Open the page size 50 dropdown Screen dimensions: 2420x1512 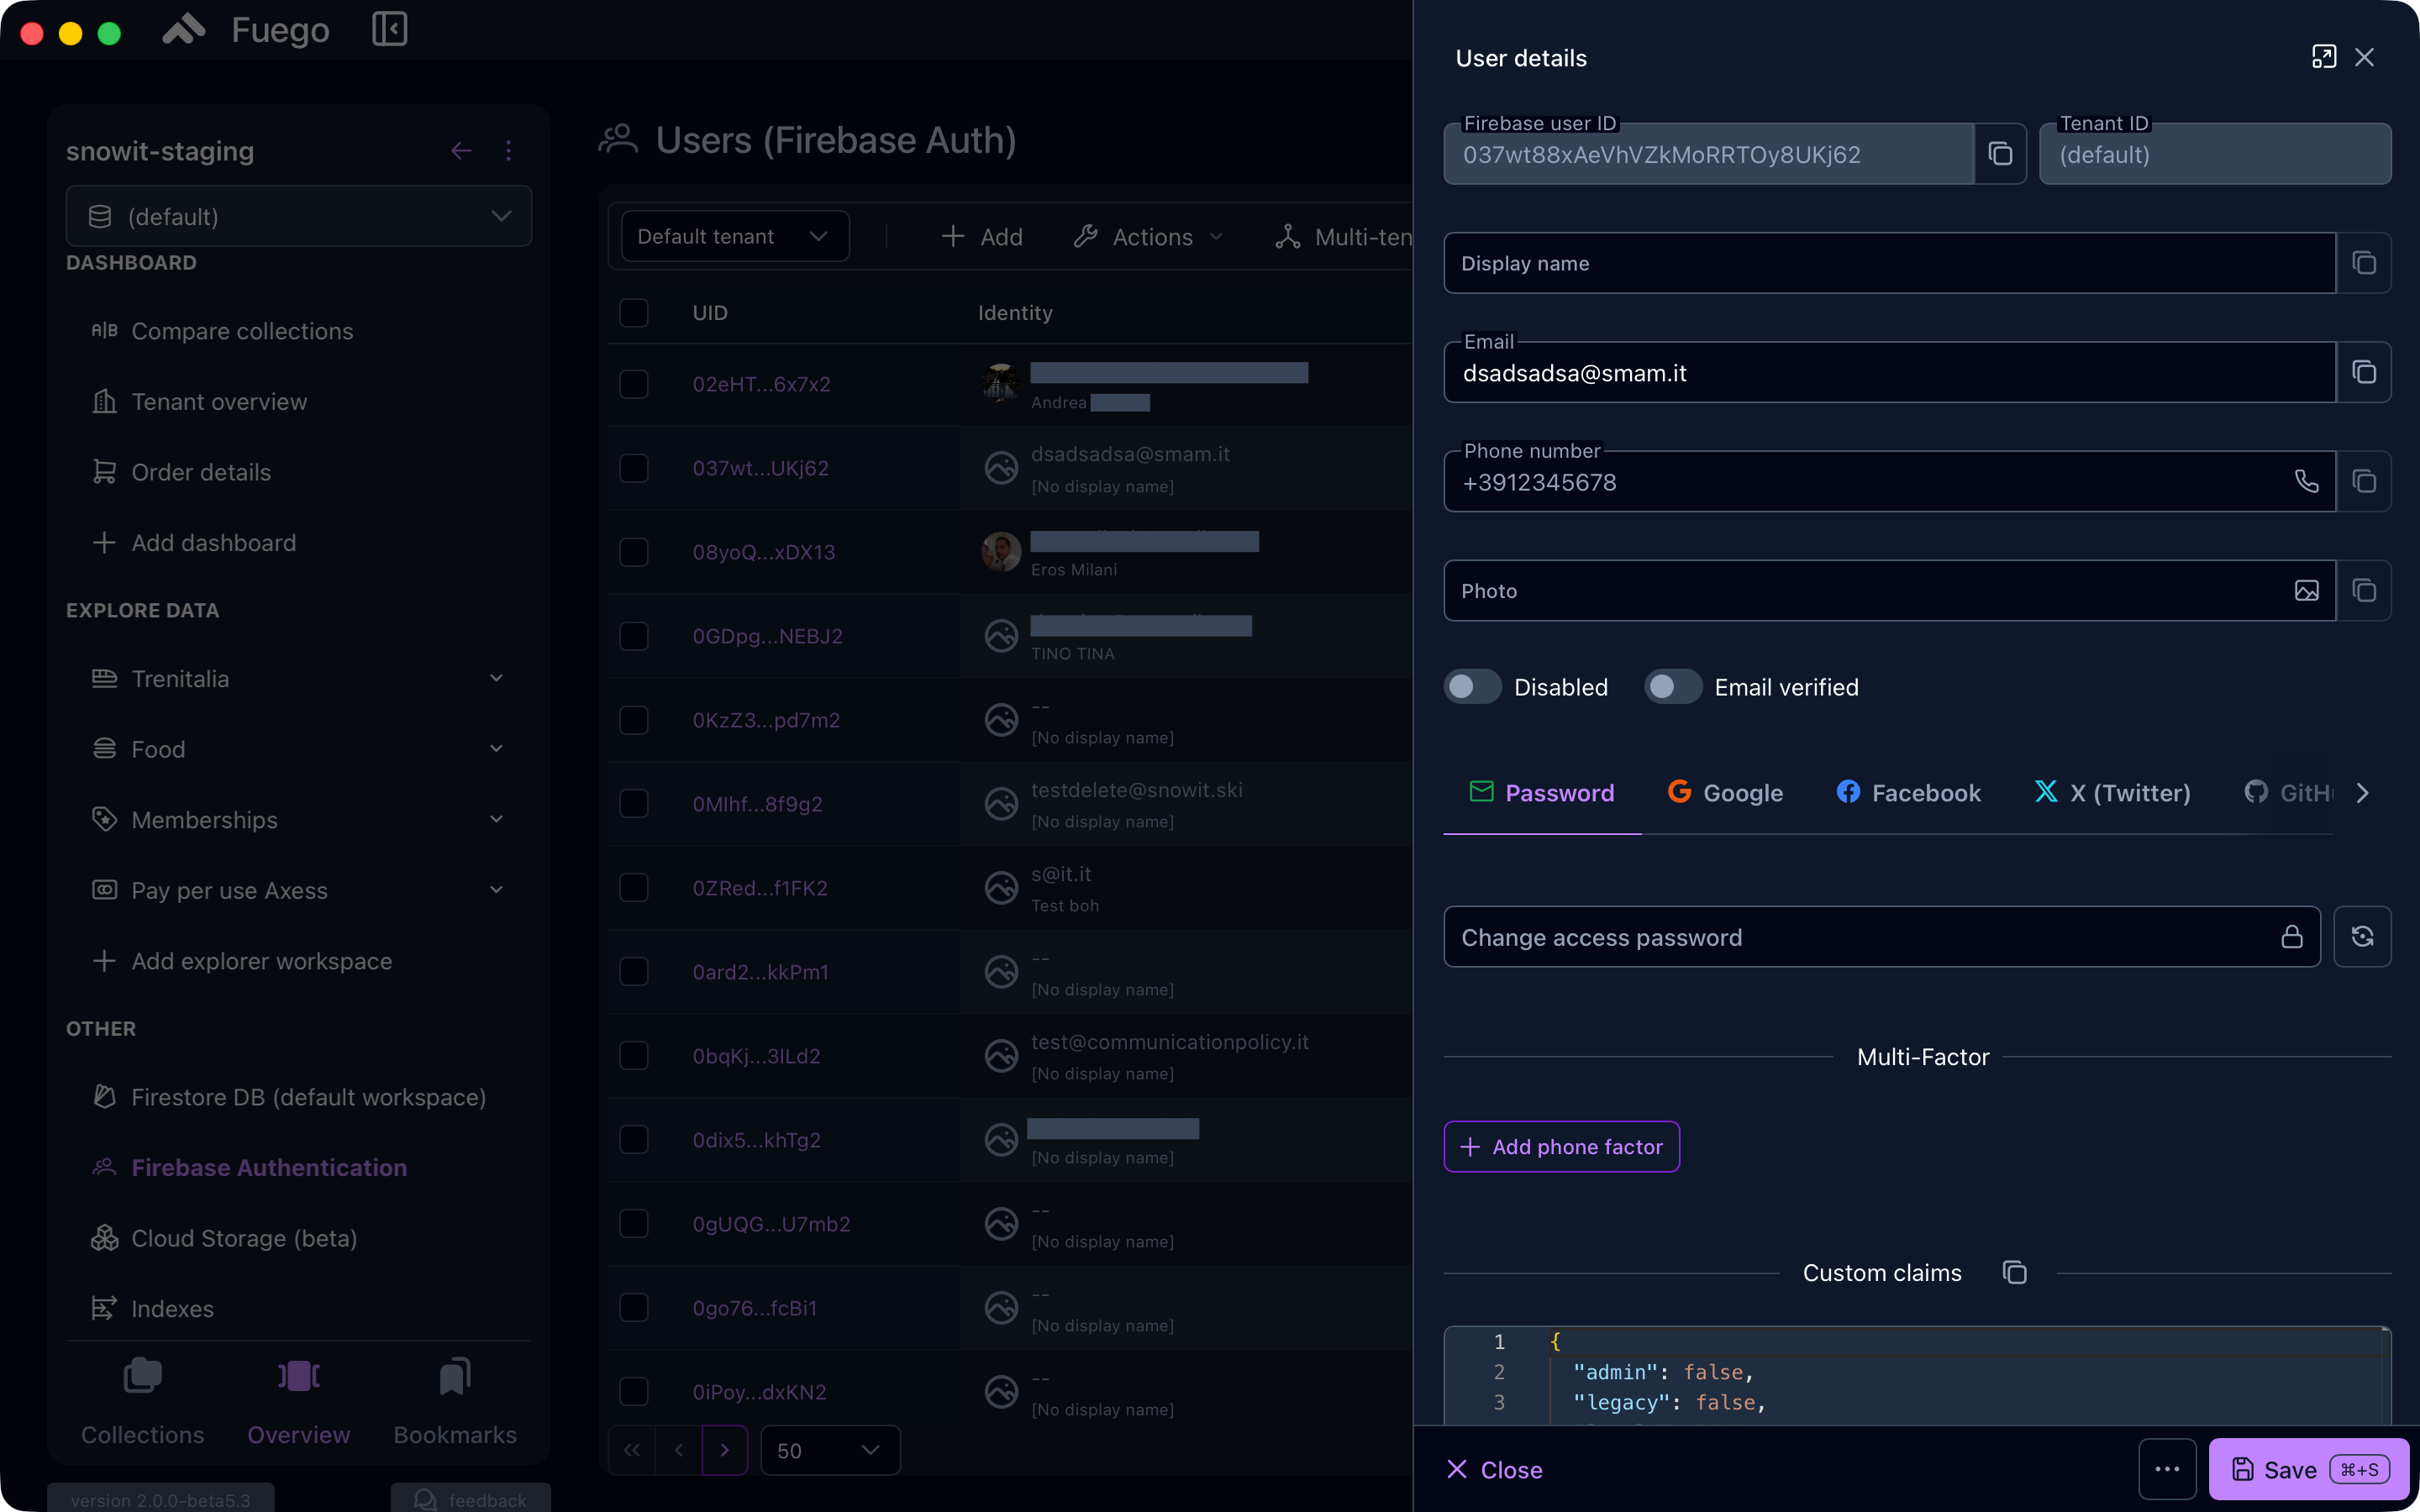[830, 1450]
